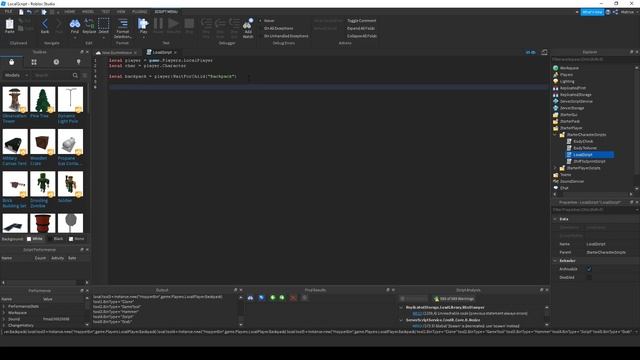This screenshot has width=640, height=360.
Task: Click the New file icon in quick access bar
Action: [x=21, y=12]
